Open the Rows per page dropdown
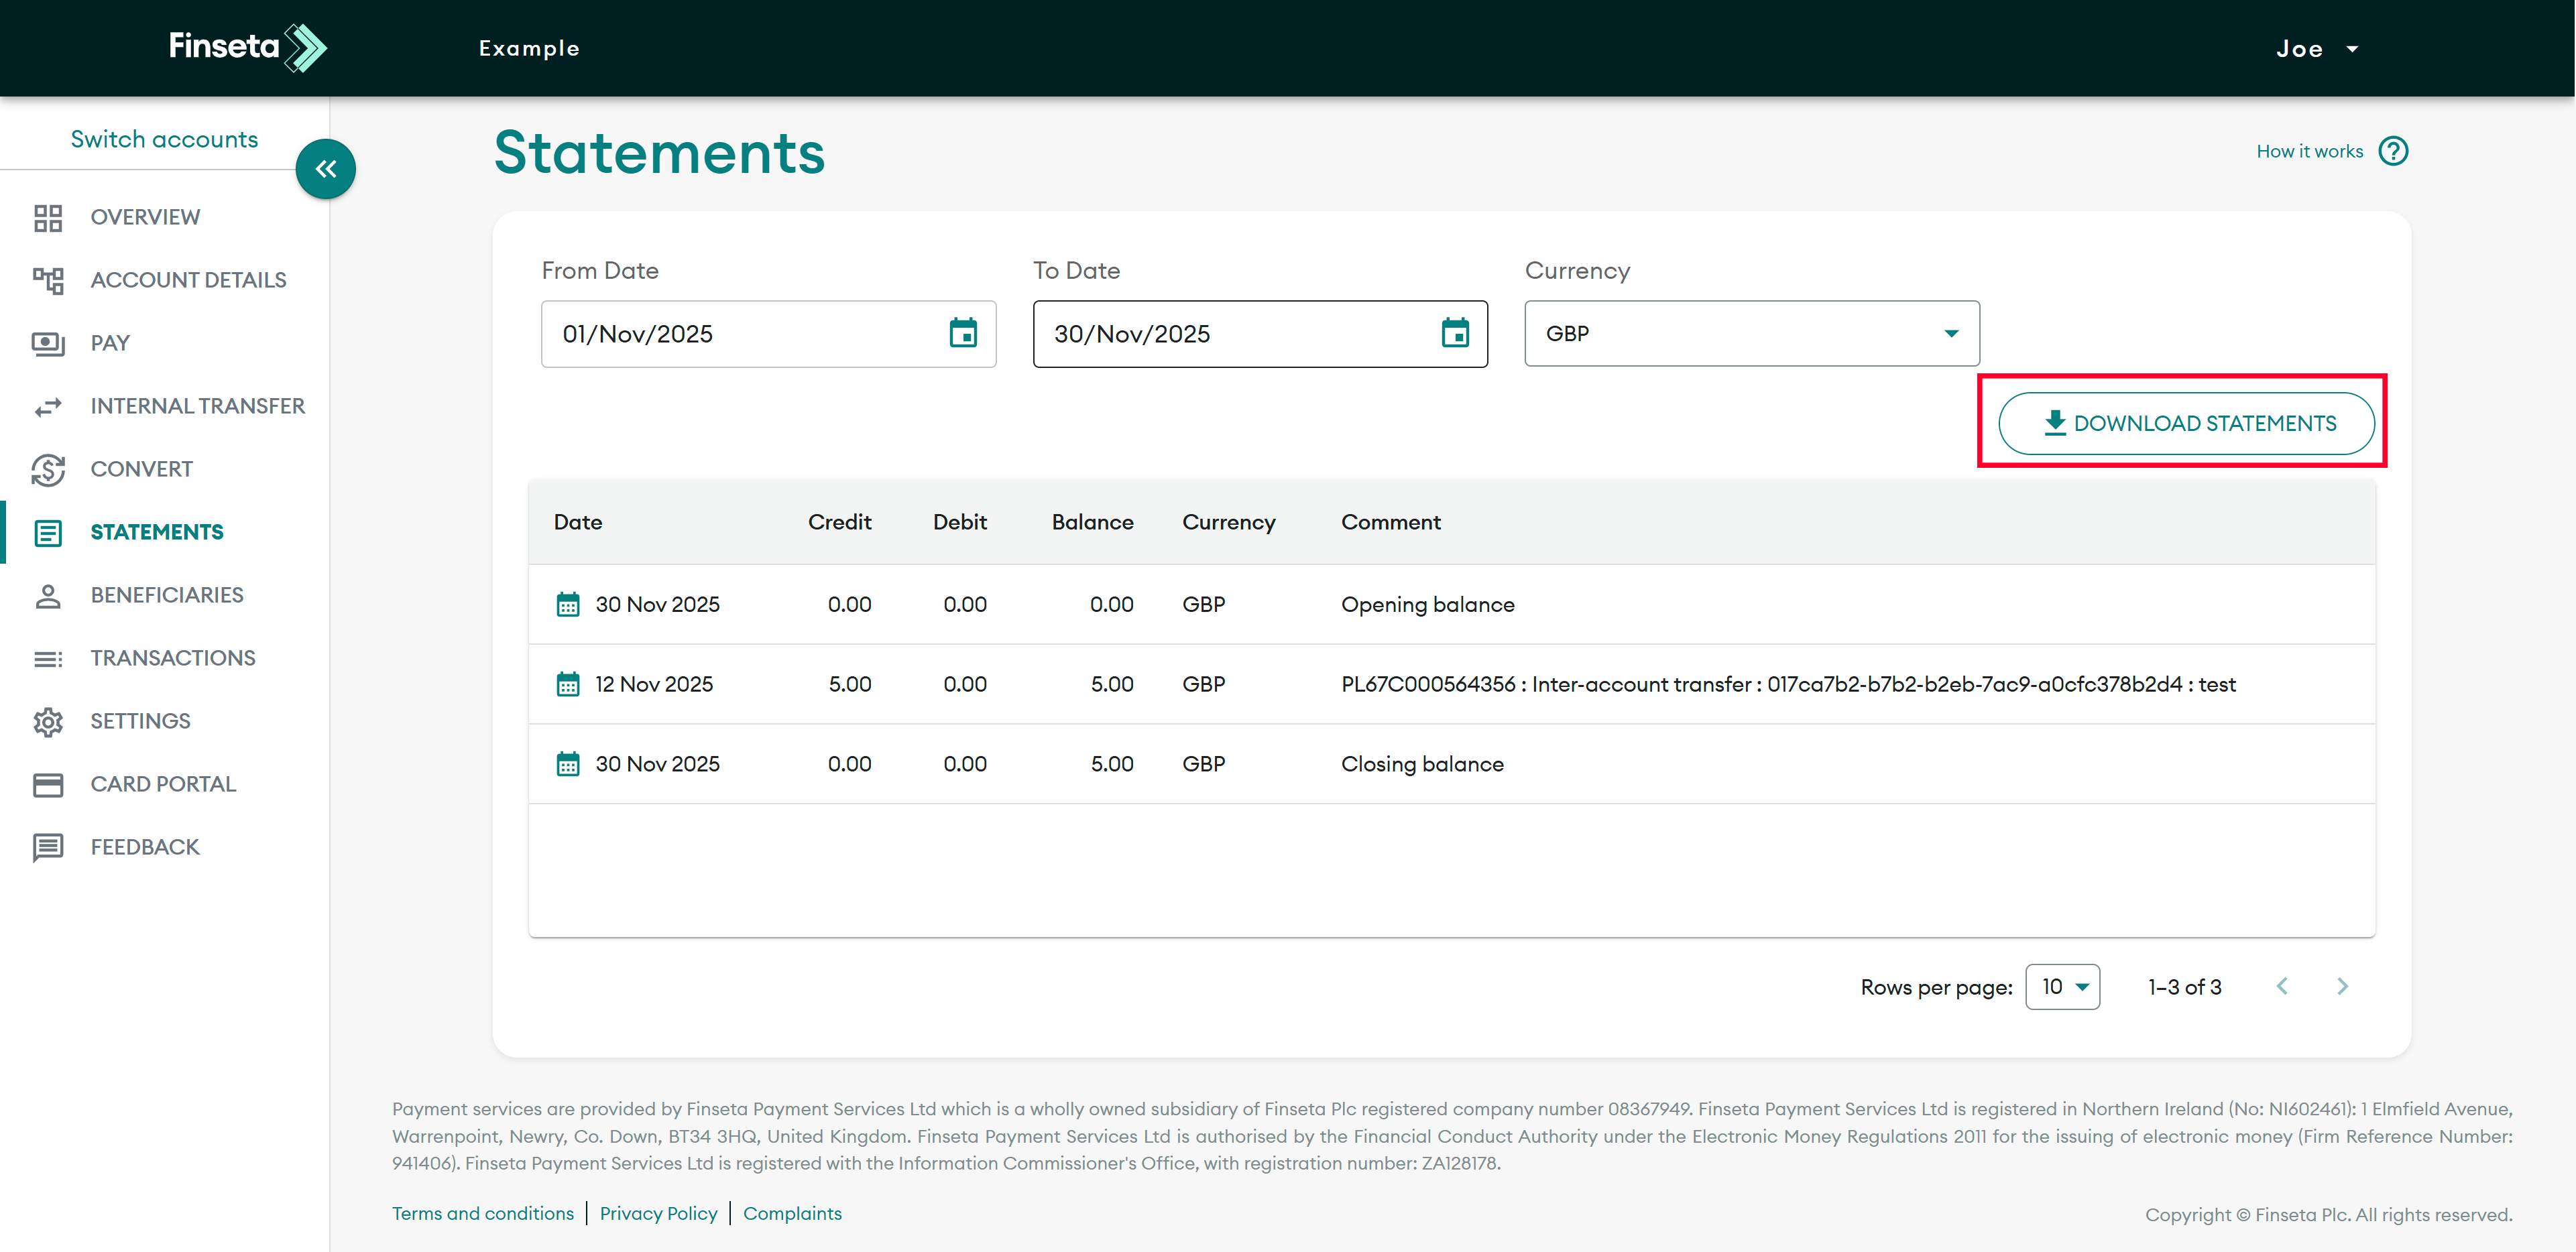The width and height of the screenshot is (2576, 1252). tap(2062, 986)
